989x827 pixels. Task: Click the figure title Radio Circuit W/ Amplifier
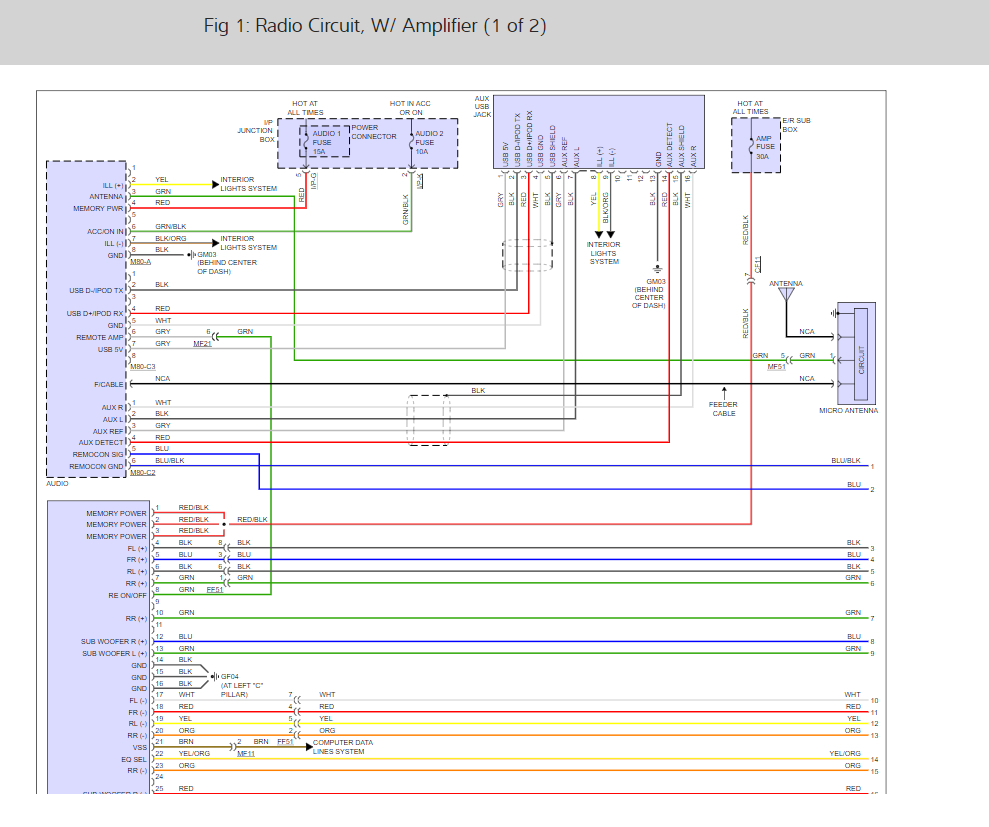375,26
